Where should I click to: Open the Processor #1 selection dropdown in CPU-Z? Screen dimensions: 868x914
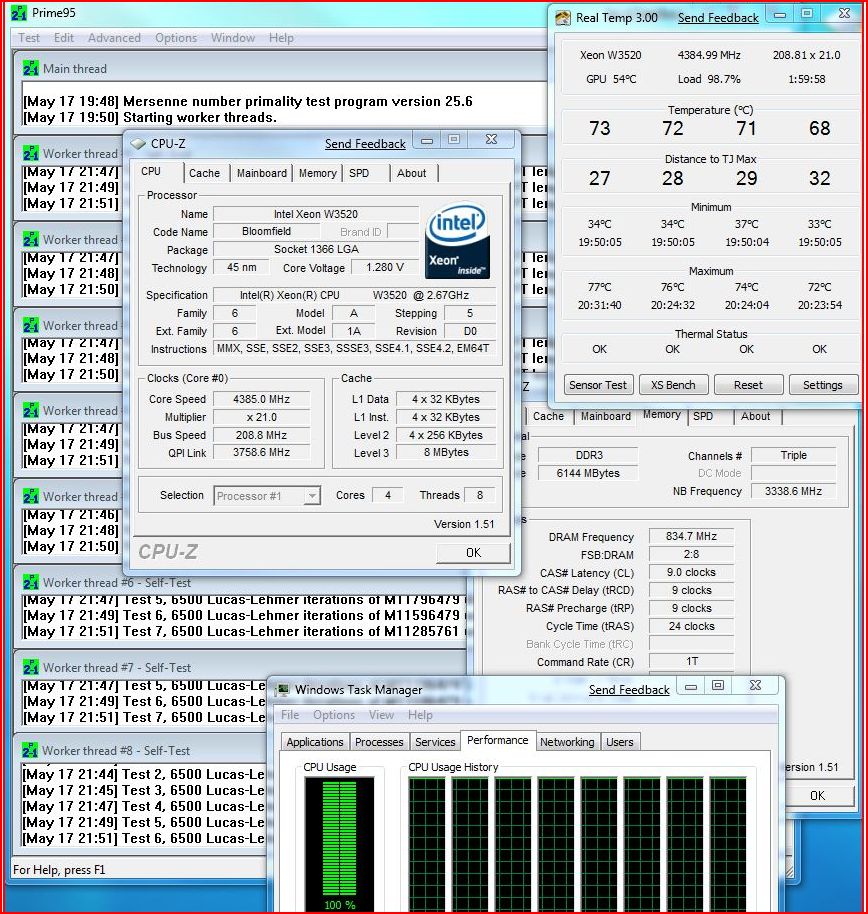click(312, 495)
